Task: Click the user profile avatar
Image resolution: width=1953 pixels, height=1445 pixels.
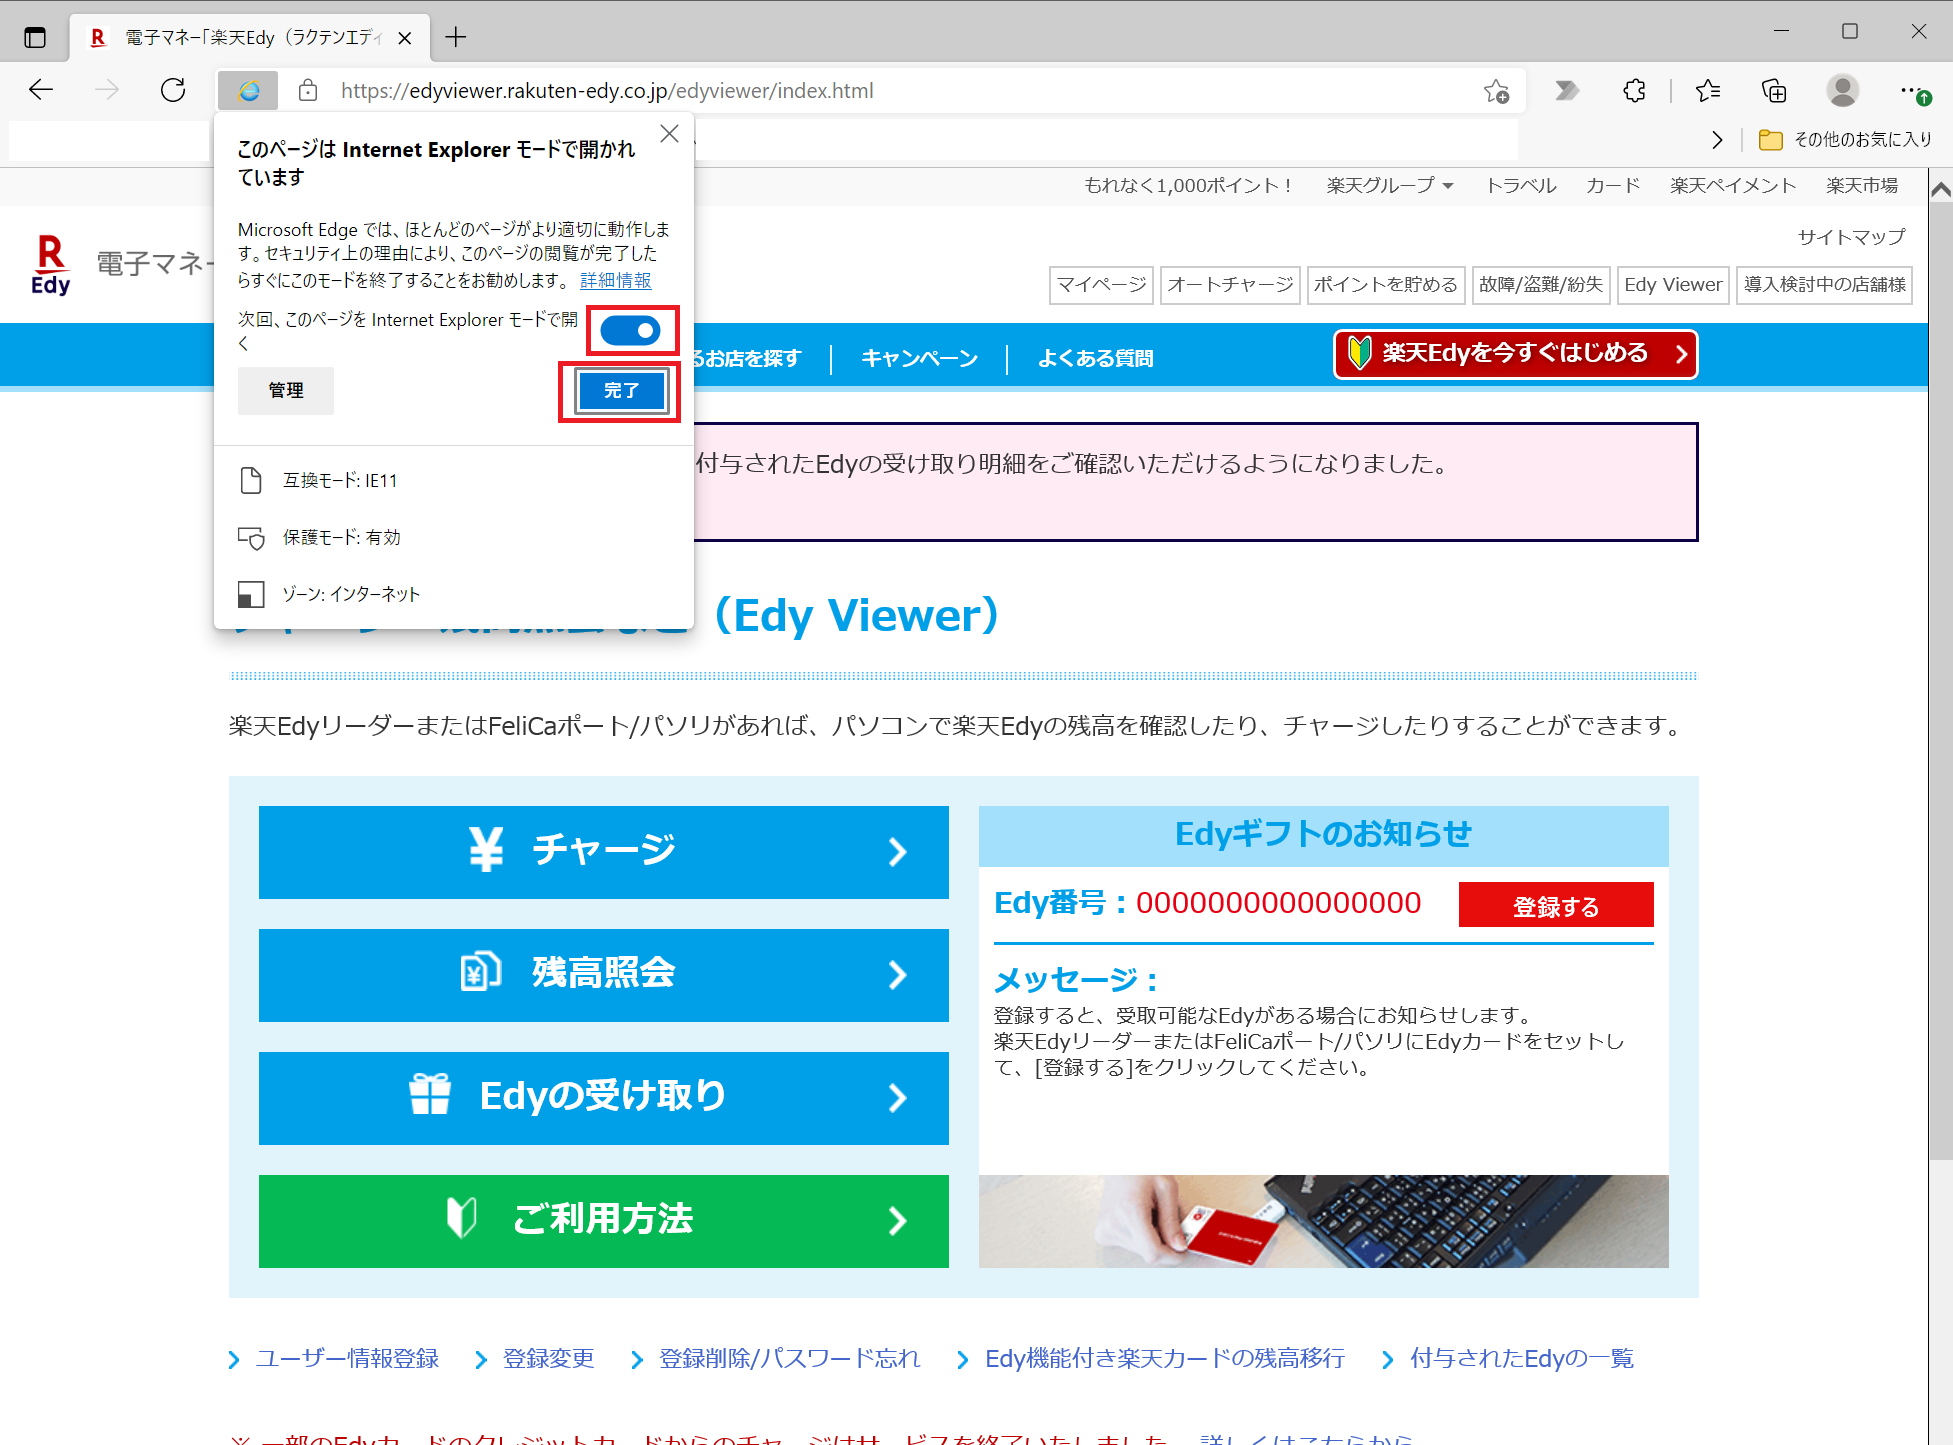Action: [1842, 91]
